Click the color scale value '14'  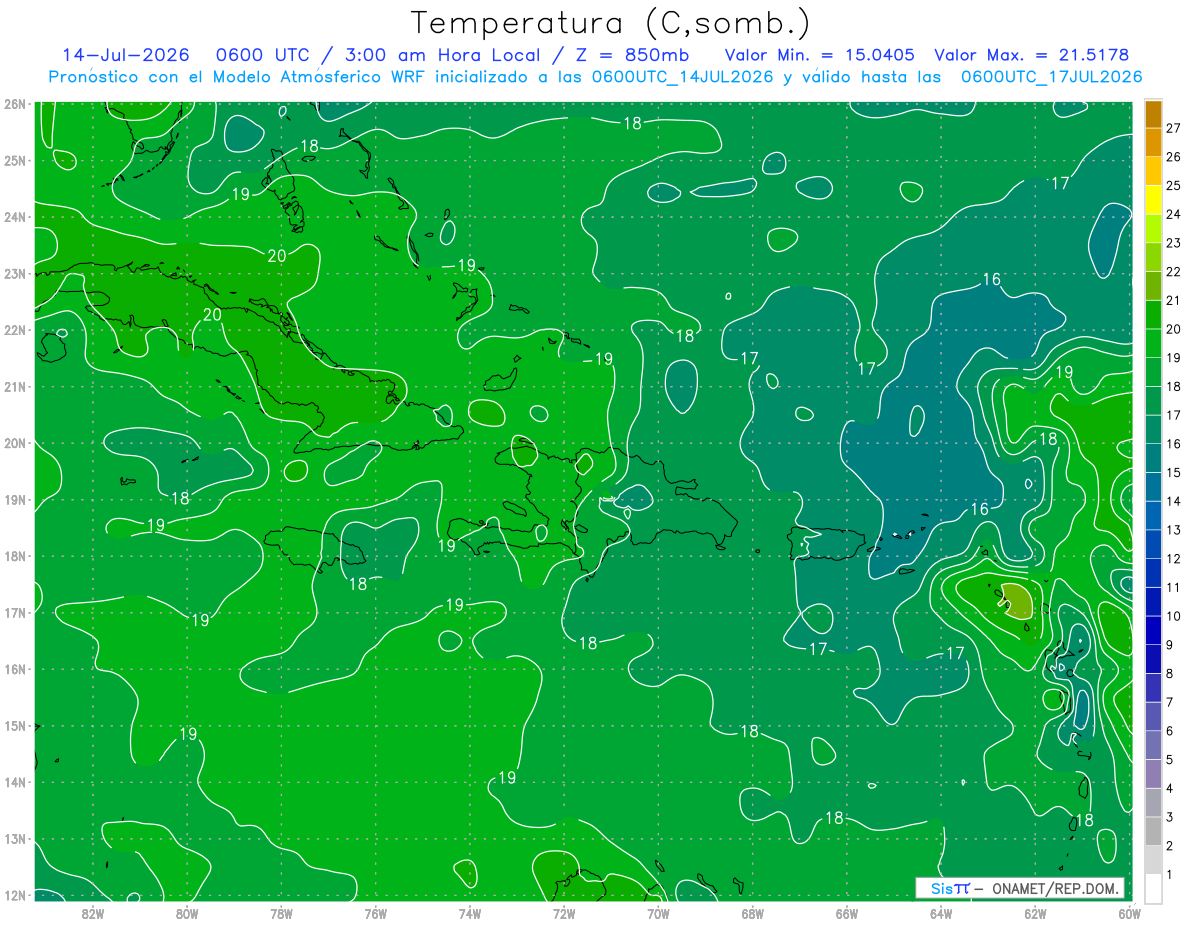(1173, 501)
